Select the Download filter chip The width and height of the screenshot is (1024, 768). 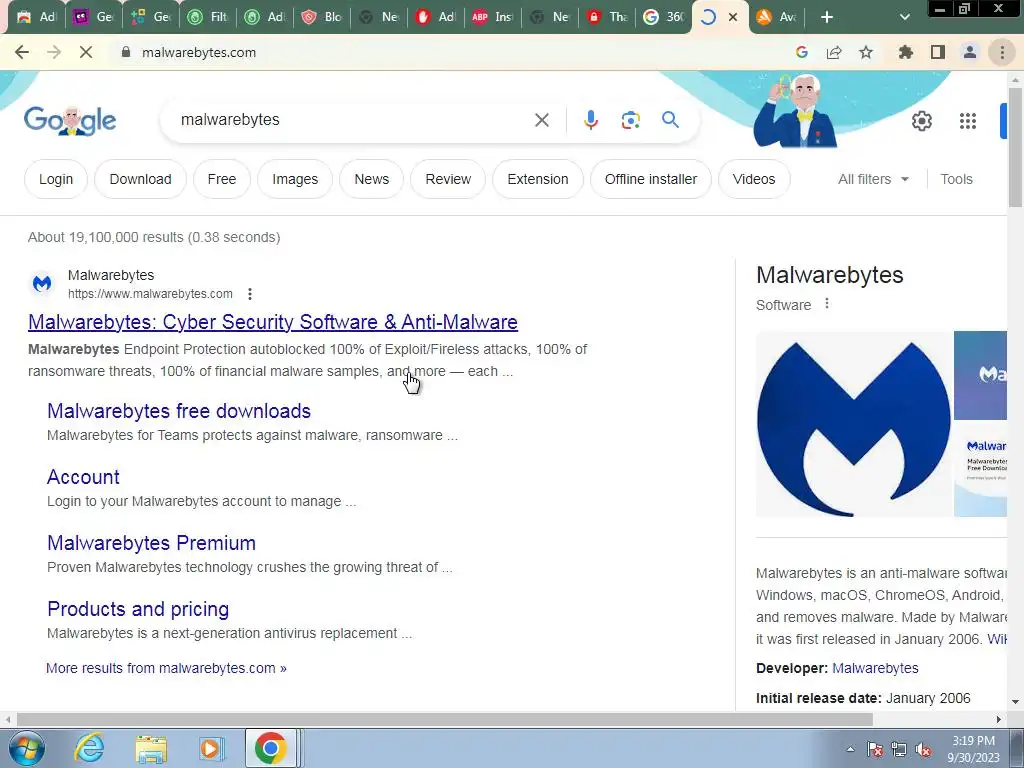140,179
